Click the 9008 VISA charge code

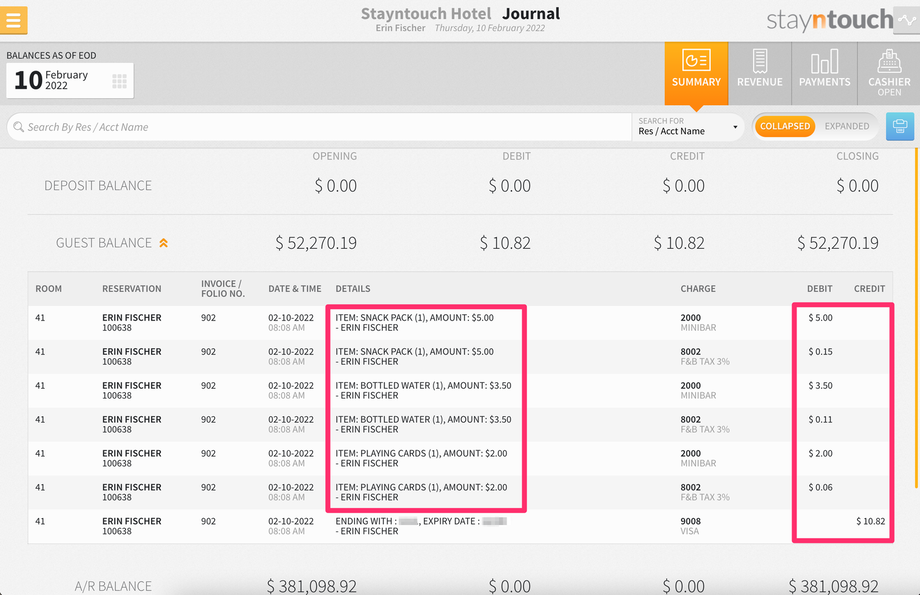(691, 521)
